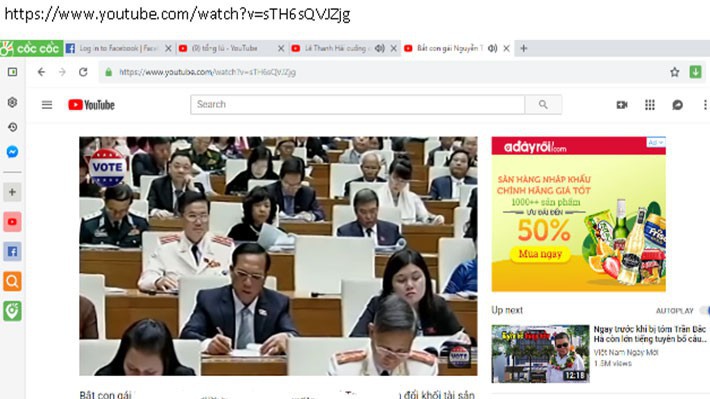
Task: Go to YouTube home via logo
Action: coord(91,105)
